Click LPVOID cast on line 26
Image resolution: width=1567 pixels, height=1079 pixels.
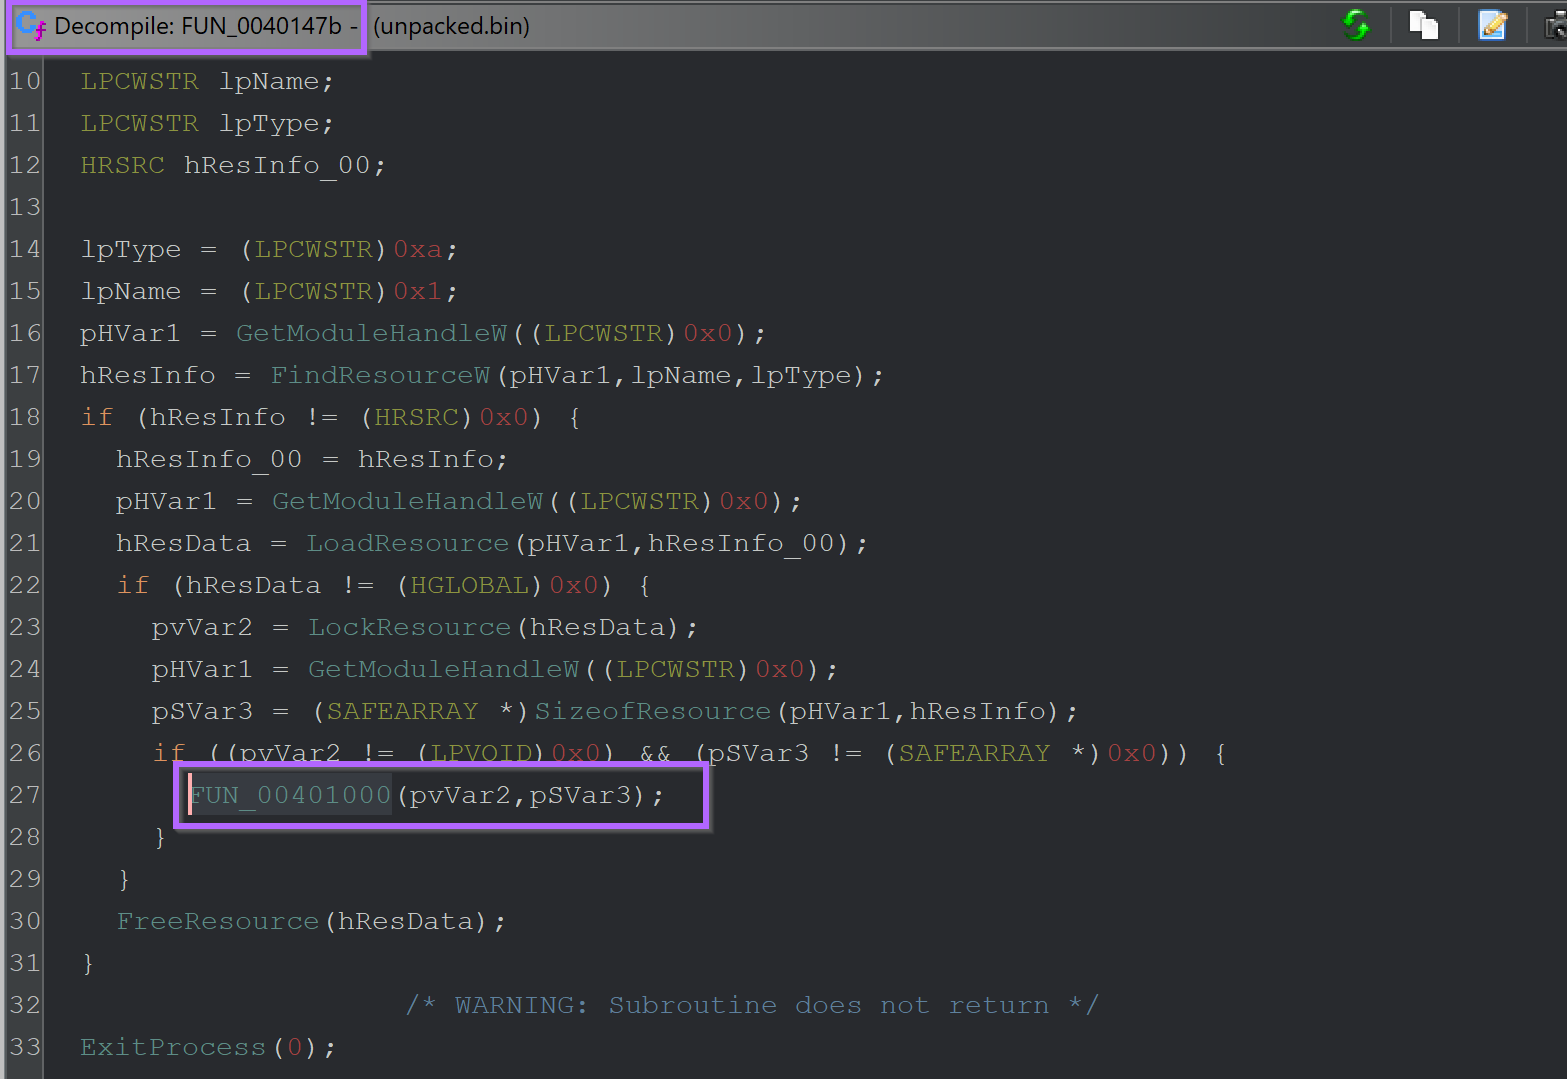coord(481,753)
